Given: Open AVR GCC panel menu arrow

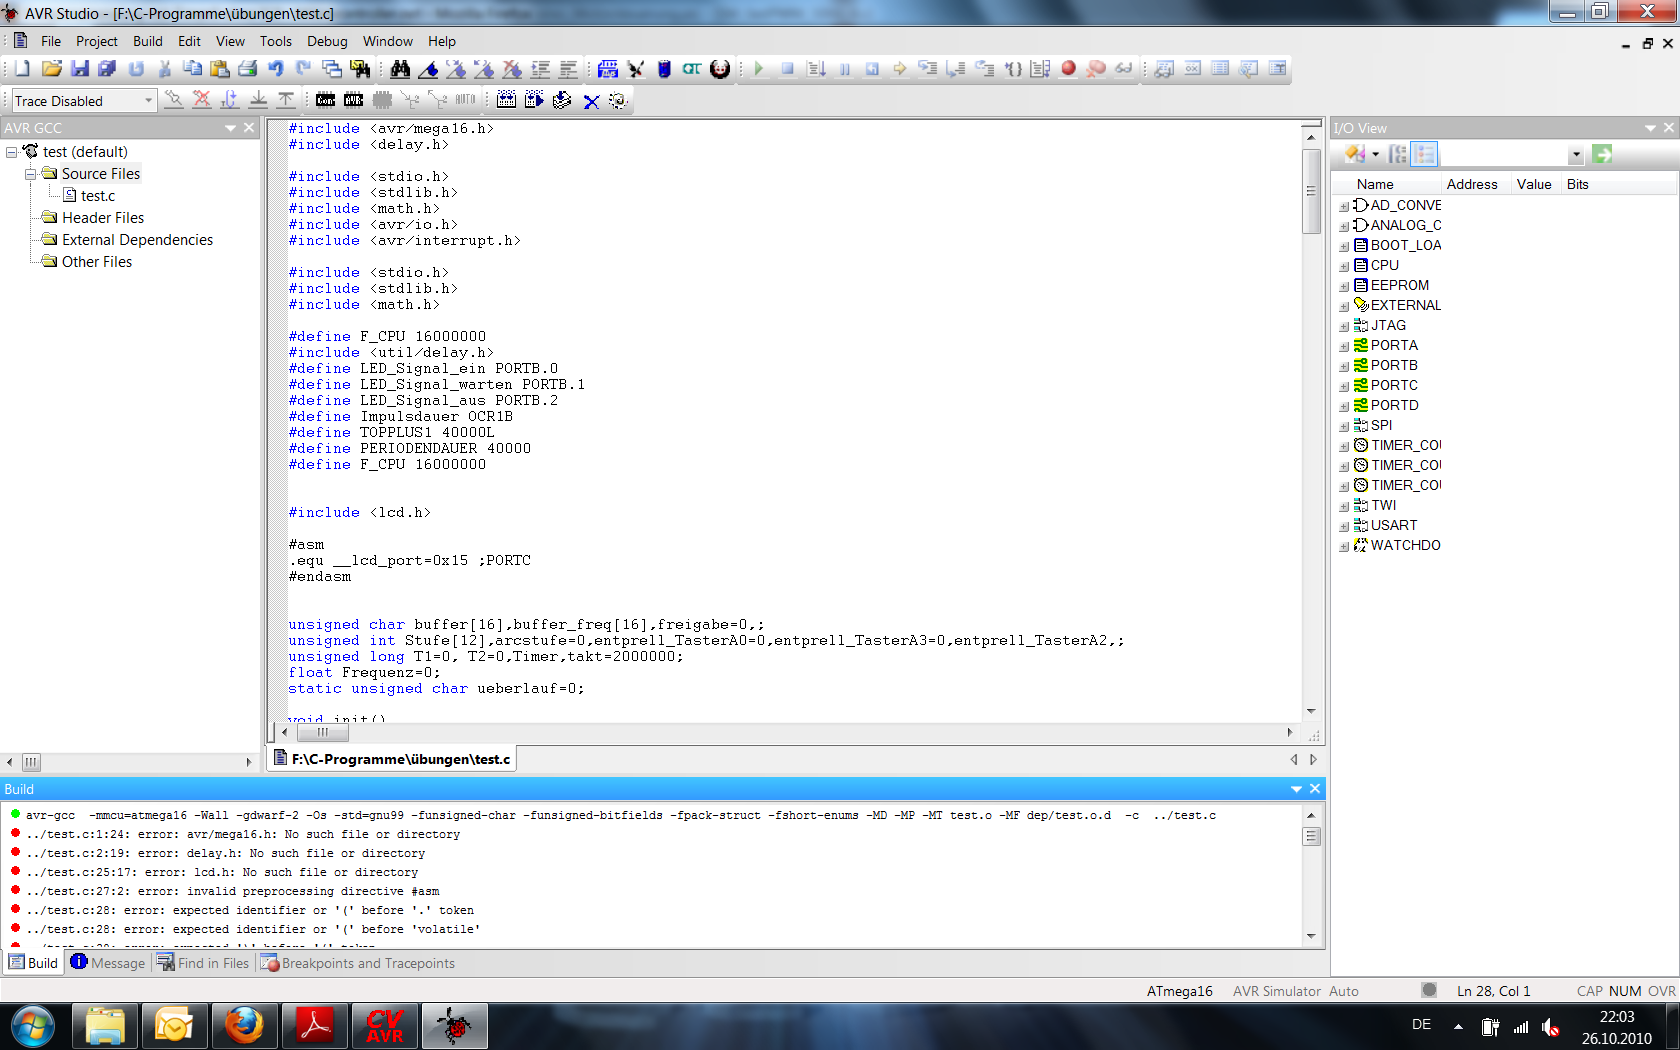Looking at the screenshot, I should pos(231,128).
